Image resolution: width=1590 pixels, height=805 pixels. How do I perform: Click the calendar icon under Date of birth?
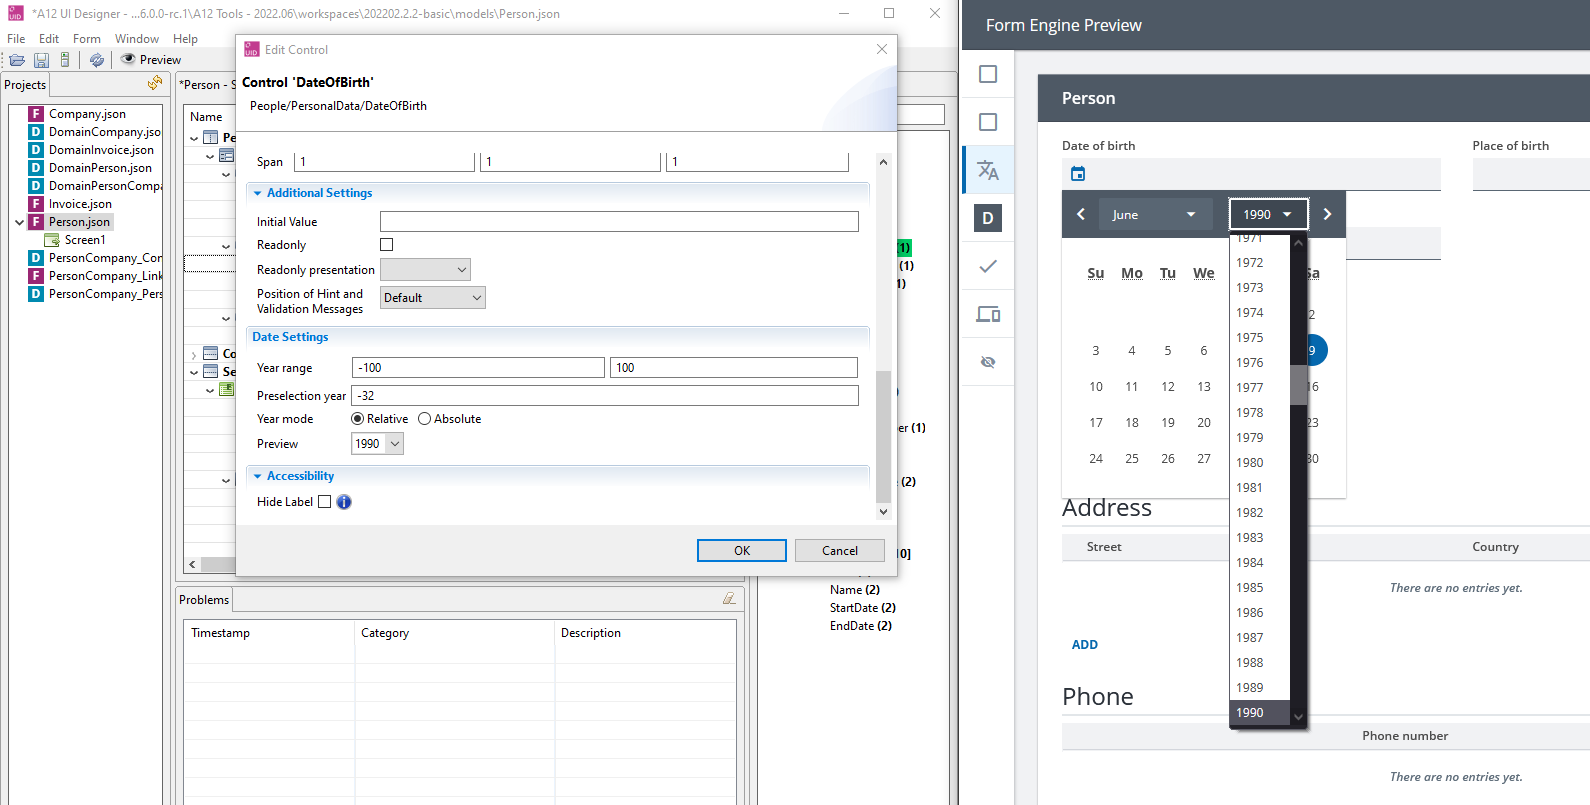[x=1078, y=174]
